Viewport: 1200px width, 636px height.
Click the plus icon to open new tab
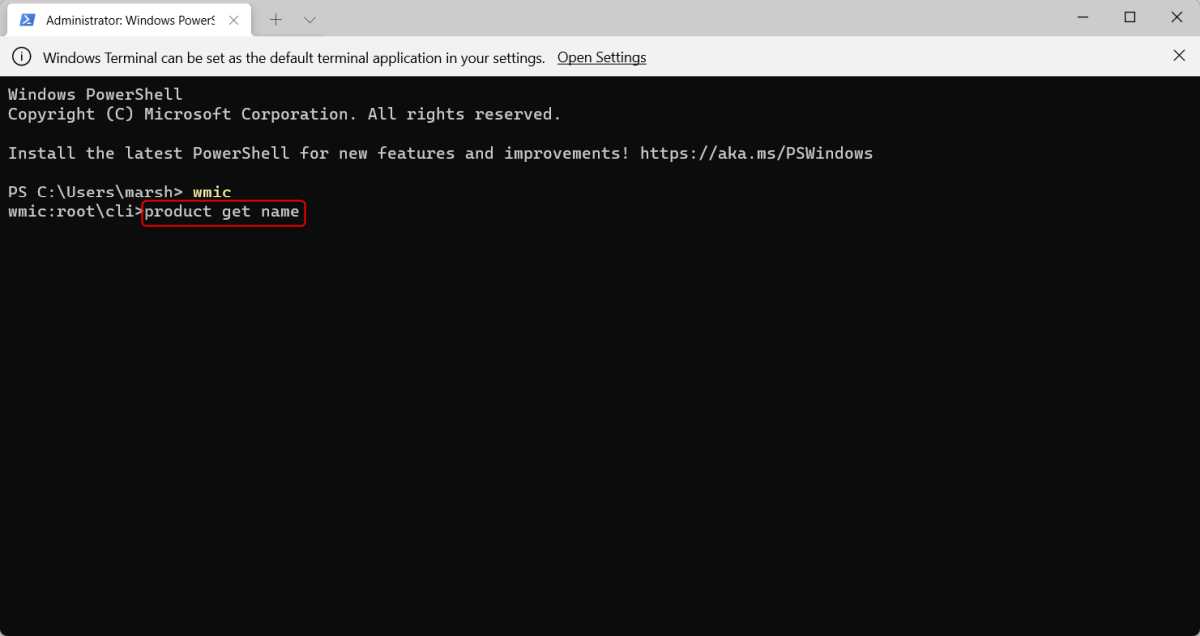[275, 18]
